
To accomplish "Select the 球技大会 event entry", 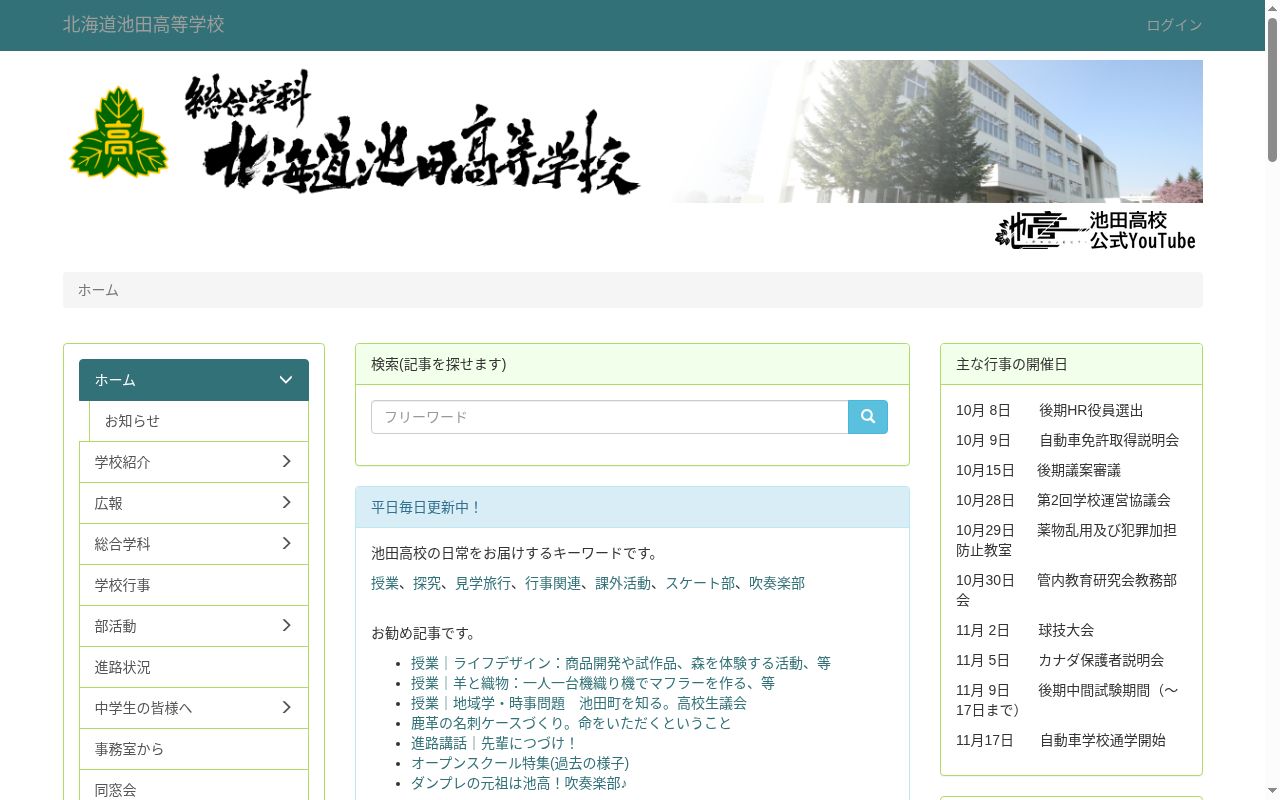I will [1025, 630].
